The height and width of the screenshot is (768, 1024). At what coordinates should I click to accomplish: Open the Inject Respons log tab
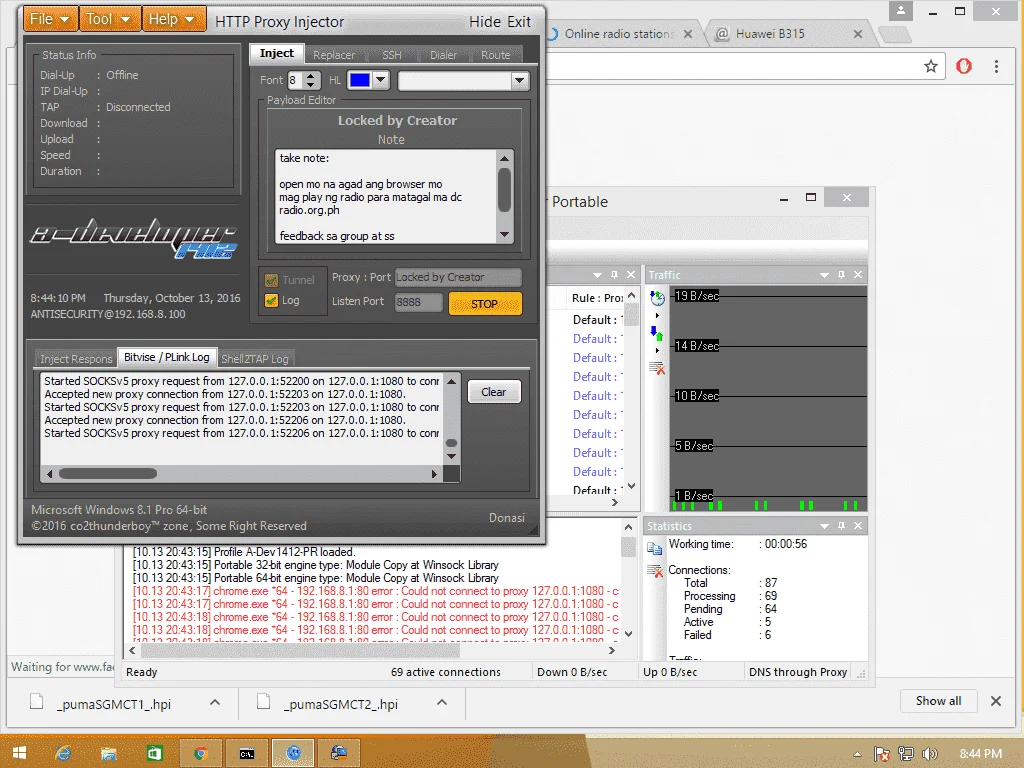coord(76,359)
